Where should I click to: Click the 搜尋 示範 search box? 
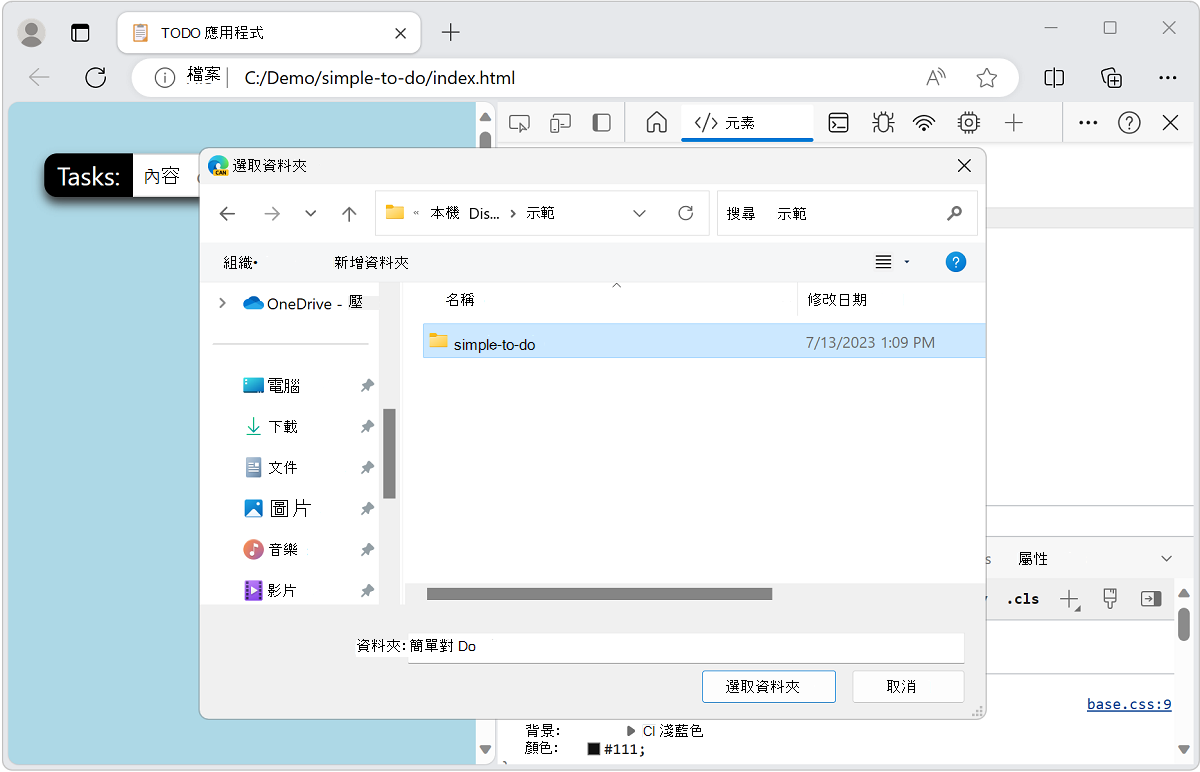click(x=845, y=214)
